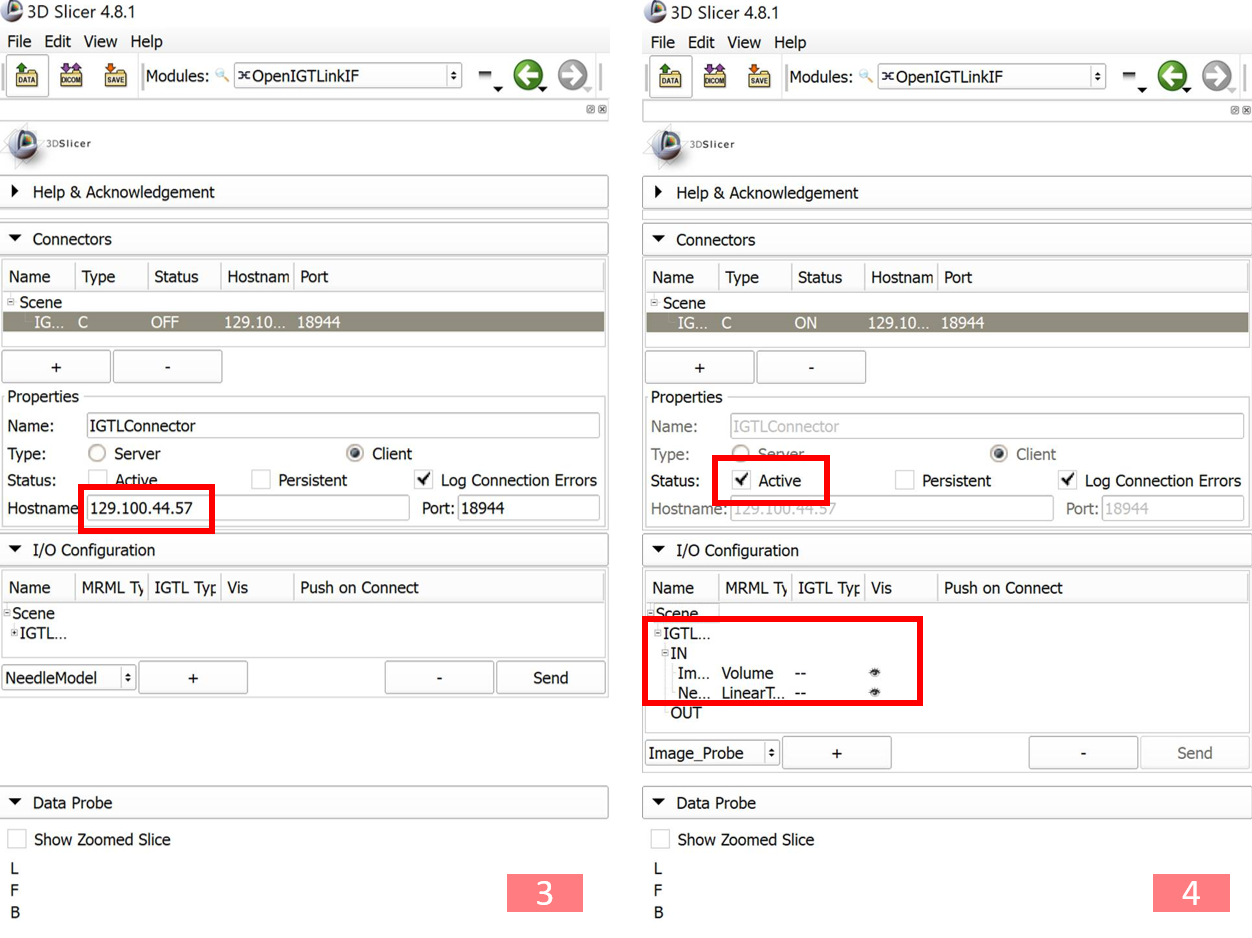Open the DATA loader in left window
The width and height of the screenshot is (1252, 938).
[x=27, y=76]
